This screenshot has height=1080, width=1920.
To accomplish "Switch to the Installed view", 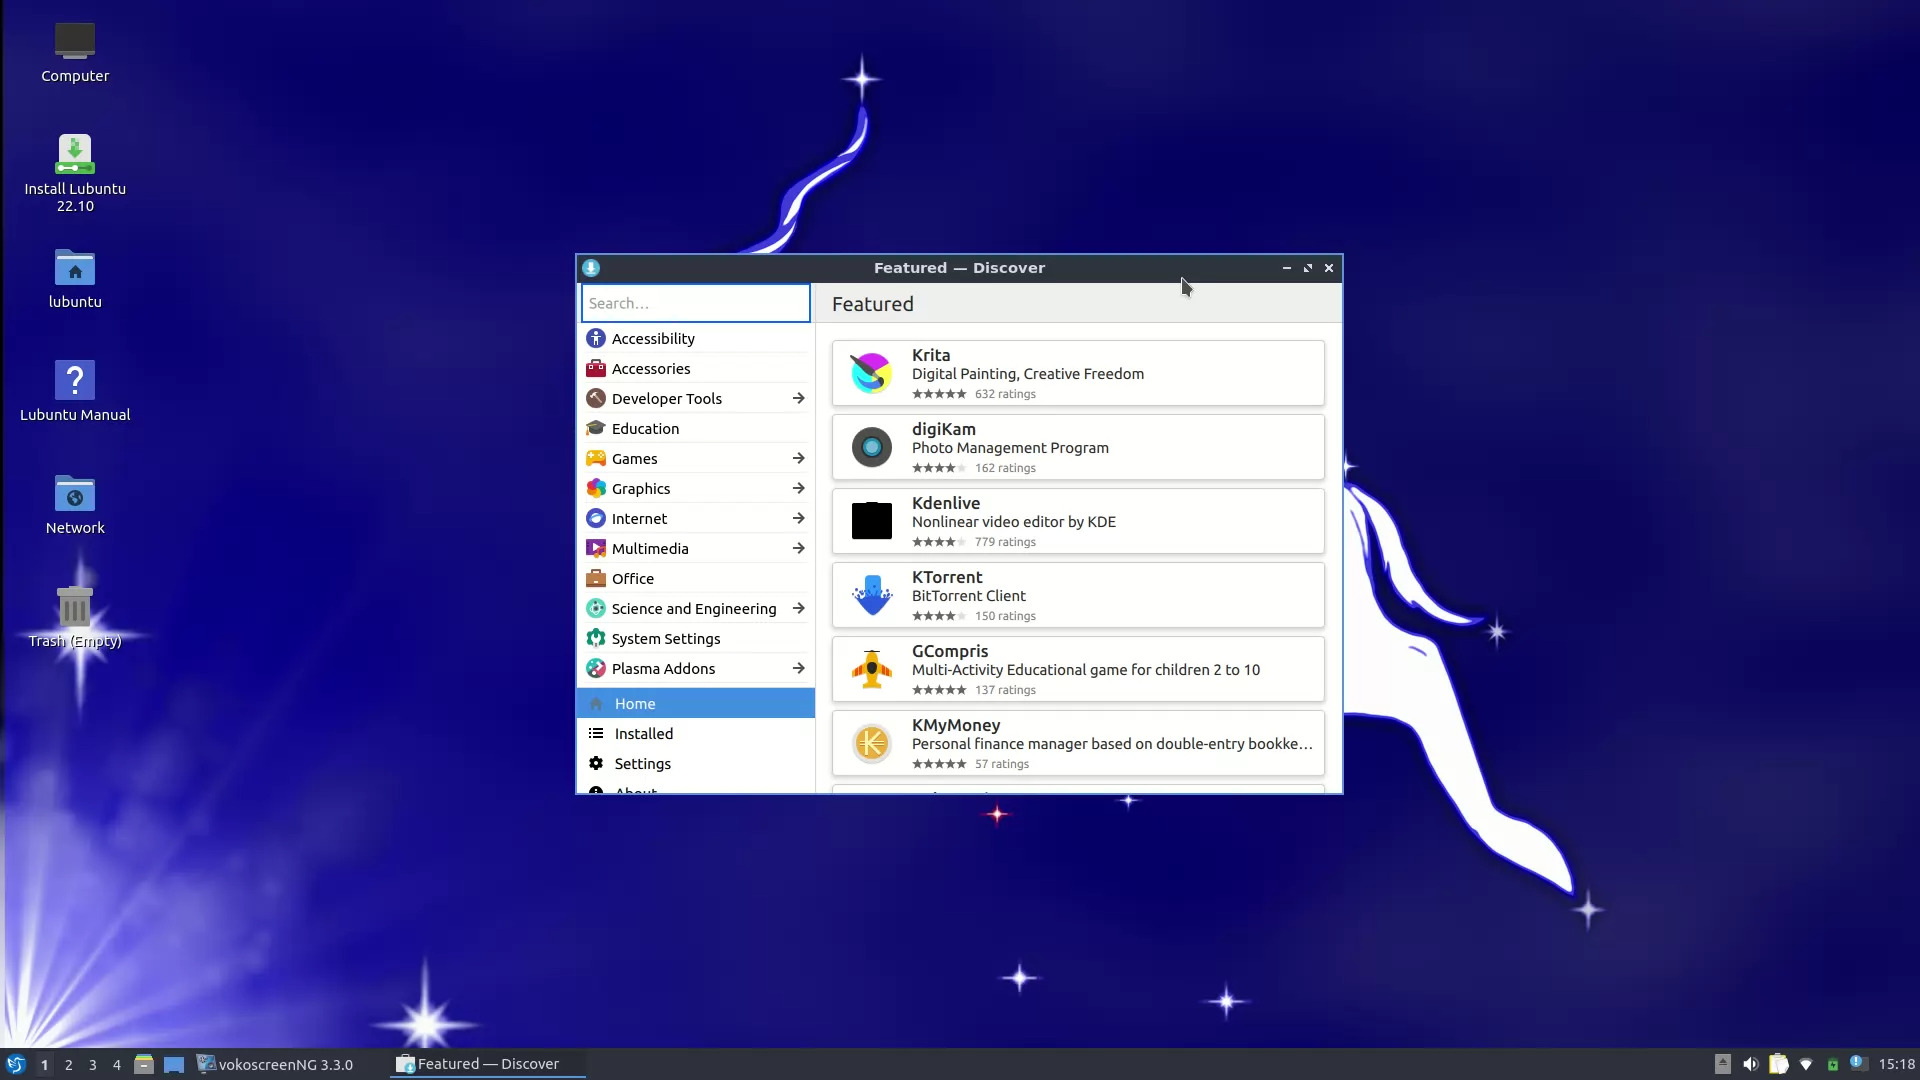I will click(x=642, y=733).
